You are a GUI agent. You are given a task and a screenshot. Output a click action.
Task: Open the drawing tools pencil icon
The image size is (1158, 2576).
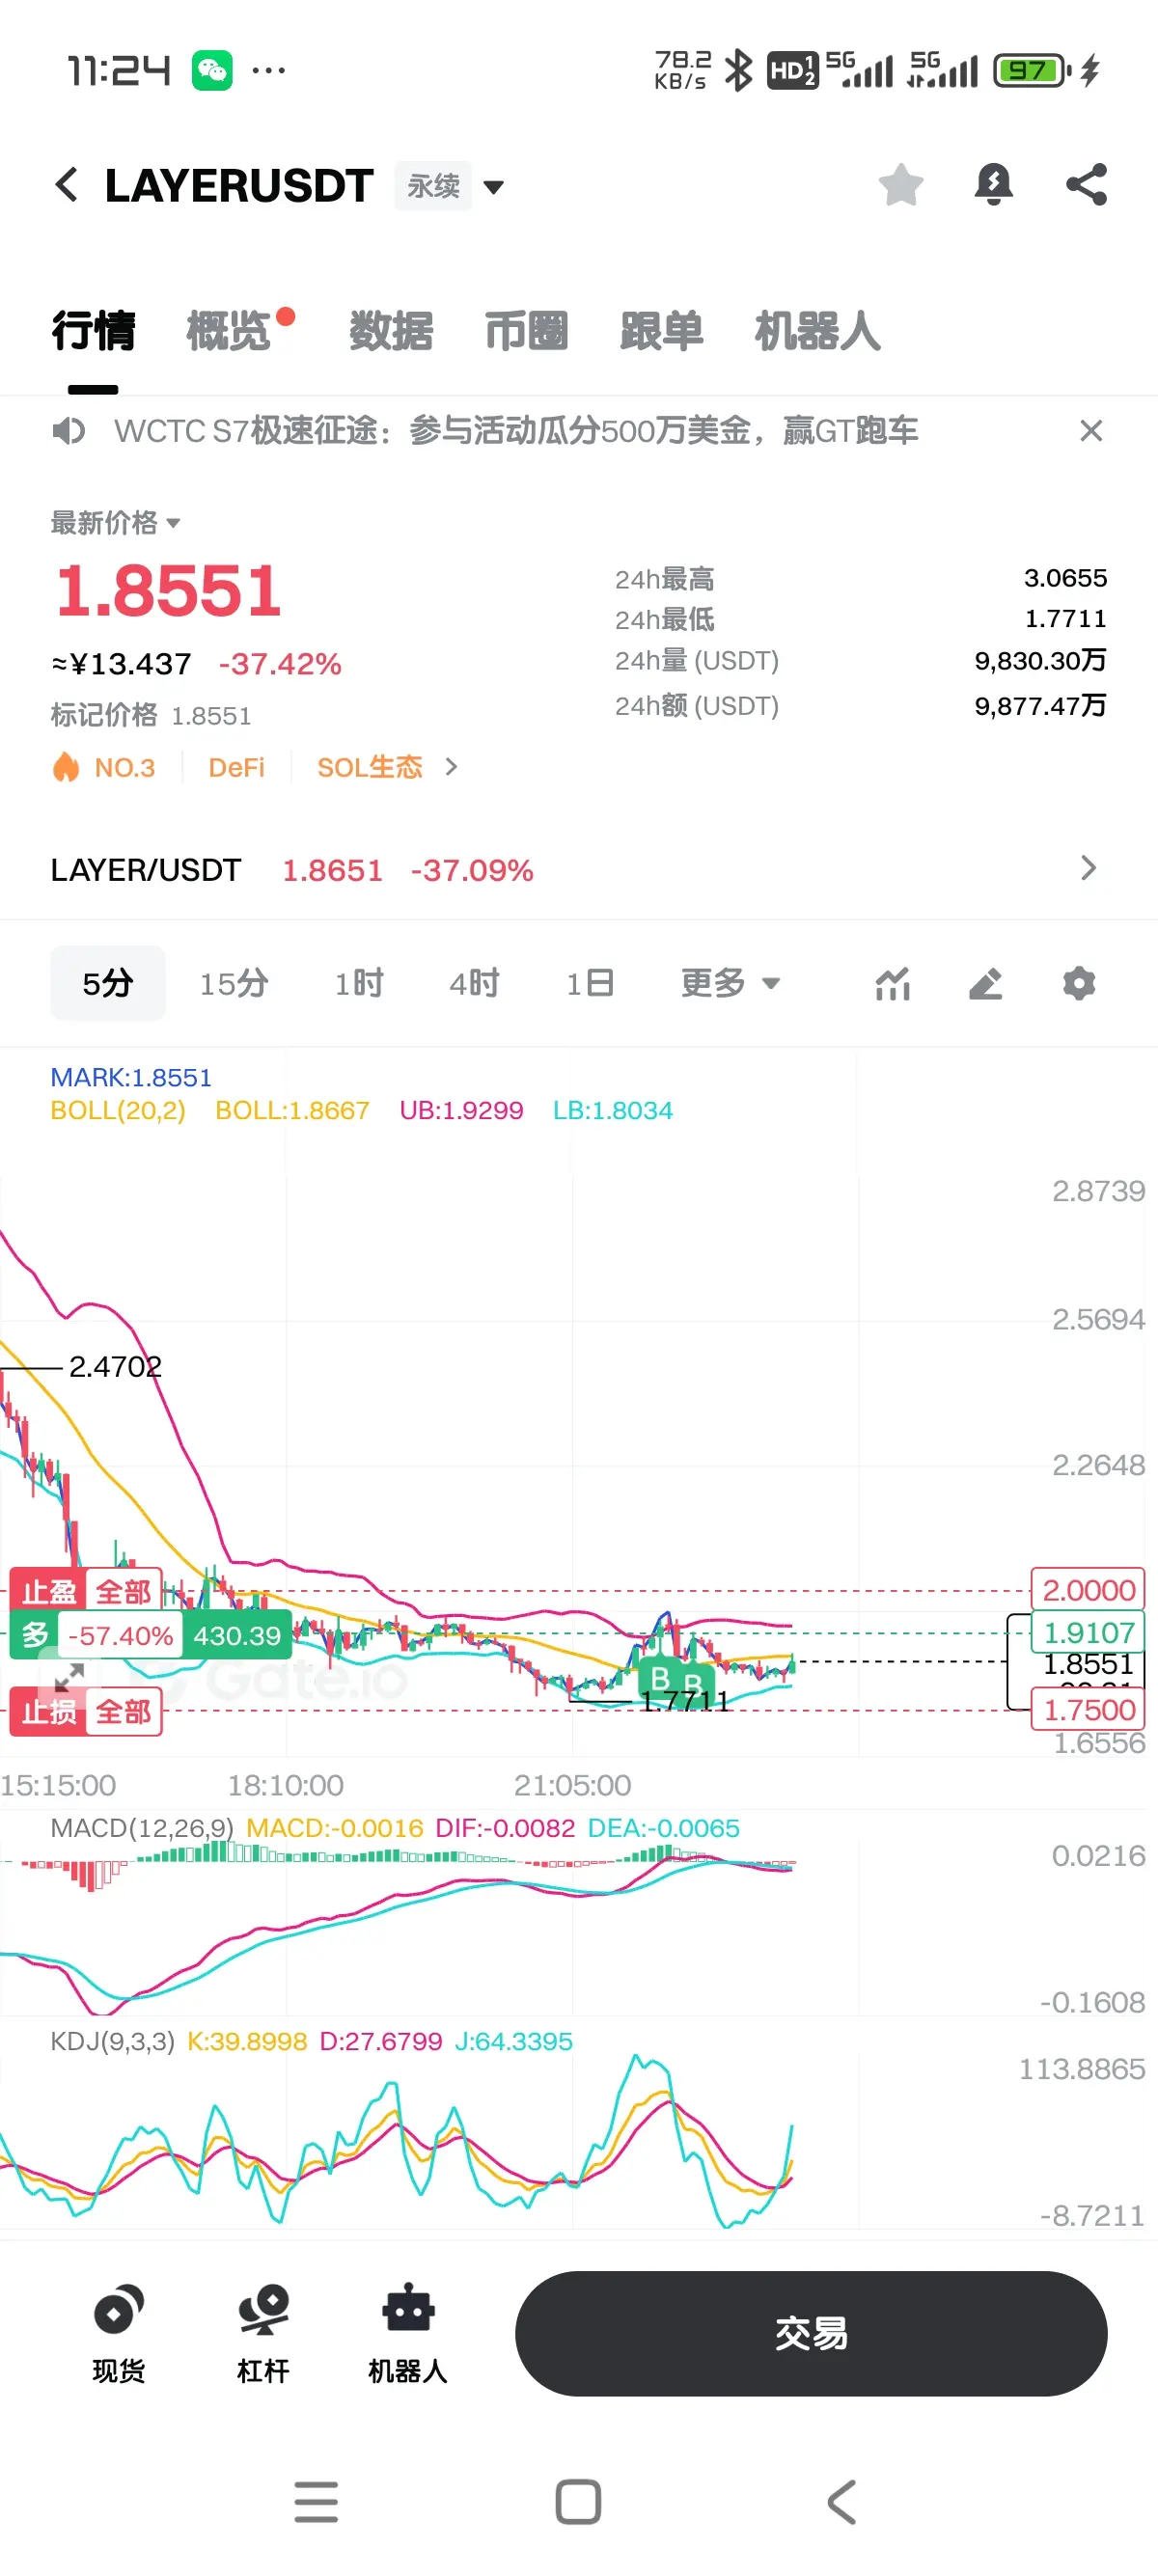986,984
